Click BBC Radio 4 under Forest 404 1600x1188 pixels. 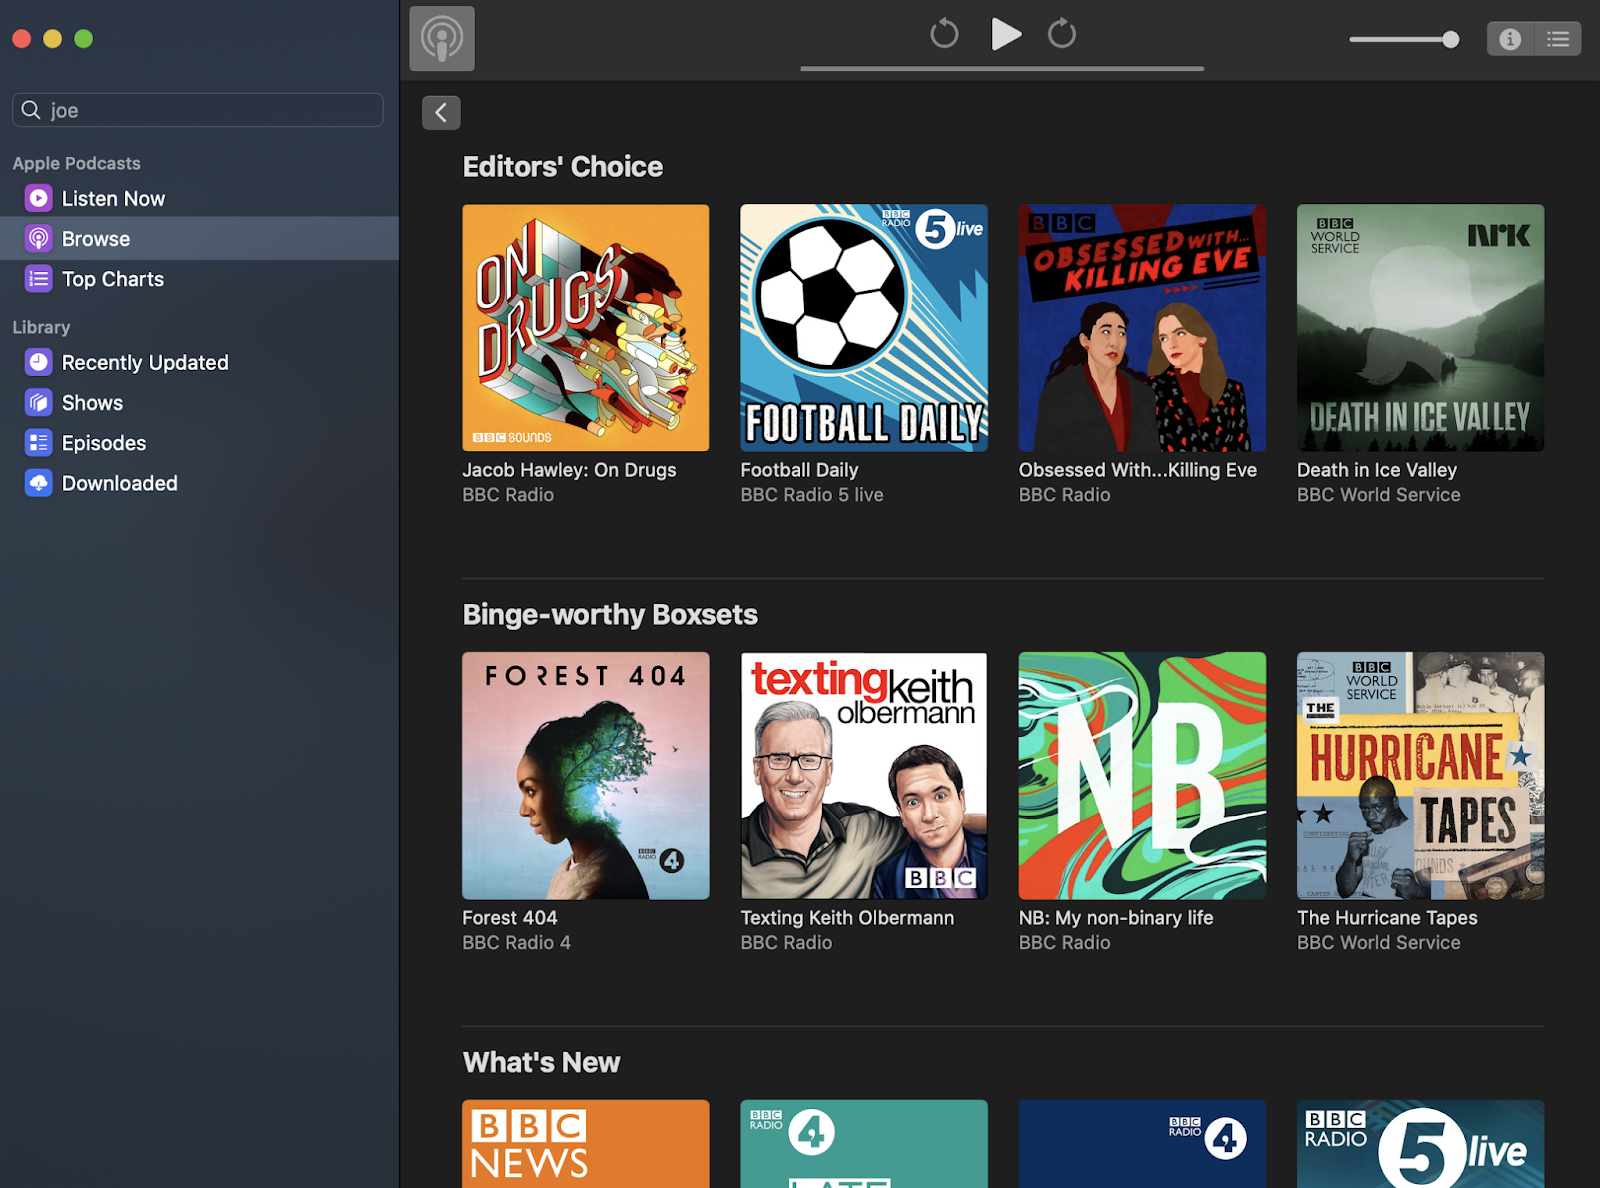[516, 943]
